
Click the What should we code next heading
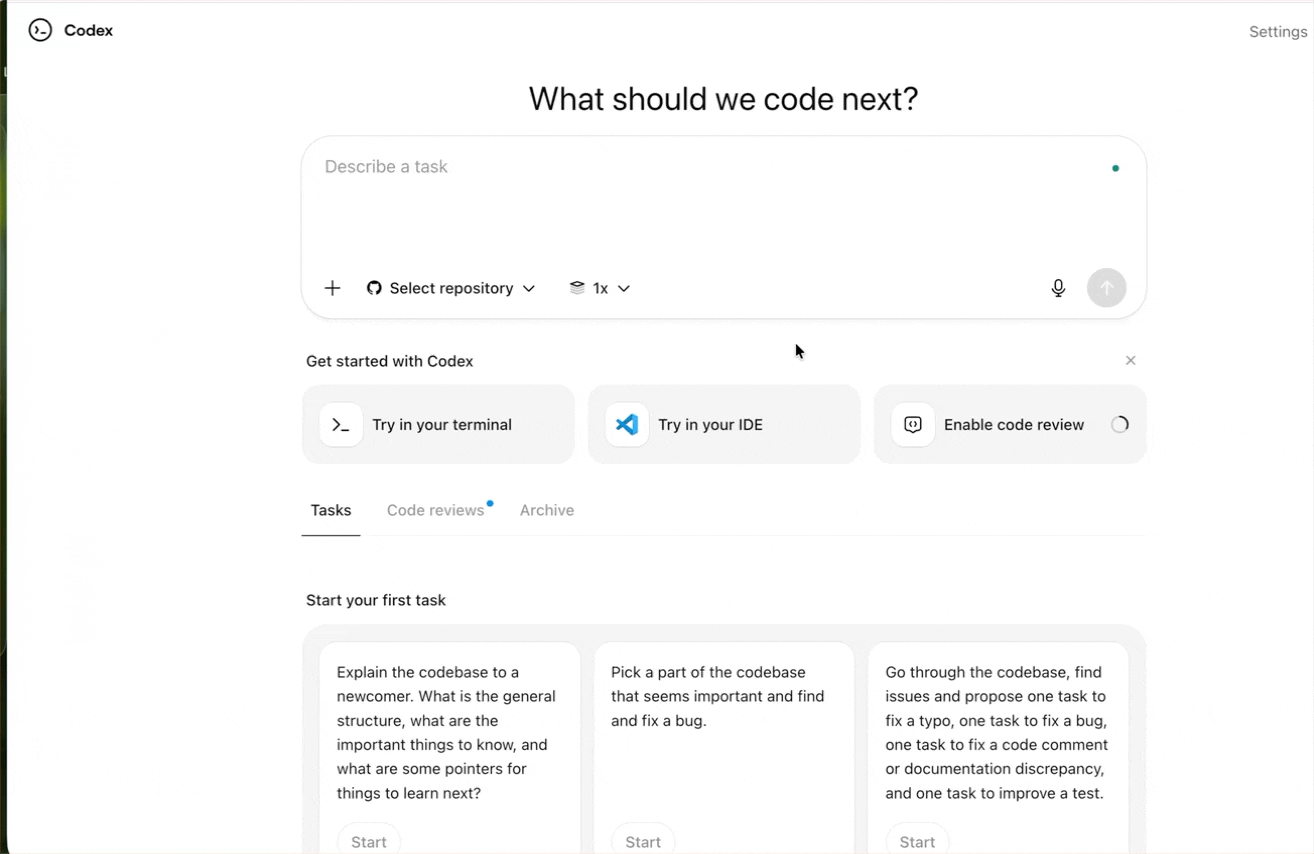(723, 99)
